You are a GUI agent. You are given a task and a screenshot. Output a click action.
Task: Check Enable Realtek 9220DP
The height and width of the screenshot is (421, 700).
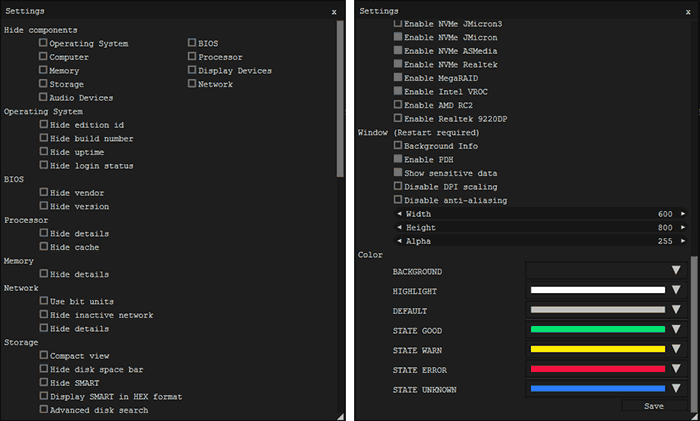[x=398, y=118]
